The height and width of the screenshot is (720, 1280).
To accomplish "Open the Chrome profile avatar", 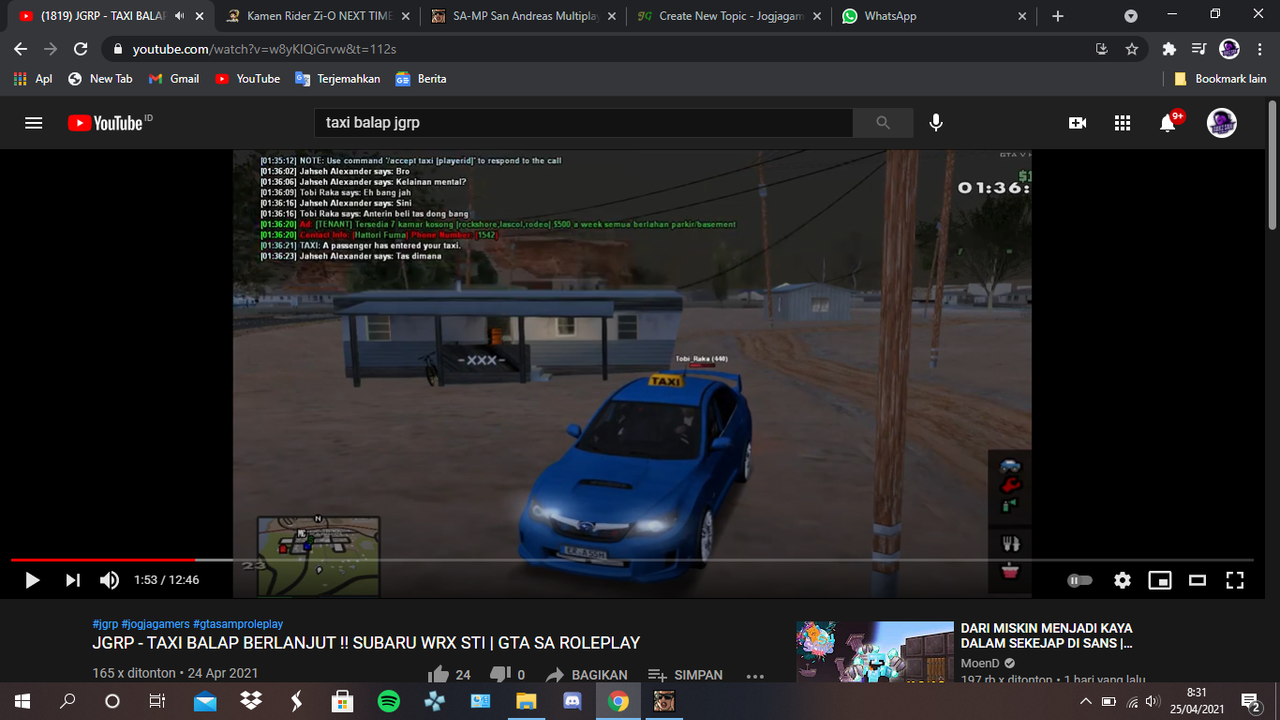I will point(1230,49).
